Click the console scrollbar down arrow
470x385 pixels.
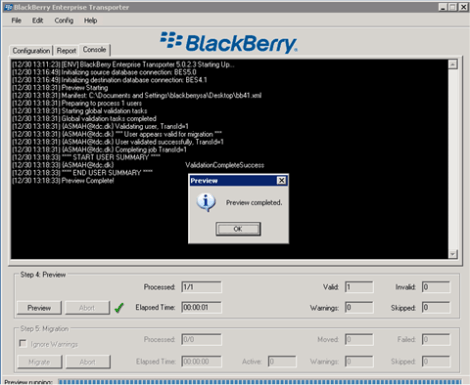[x=453, y=254]
